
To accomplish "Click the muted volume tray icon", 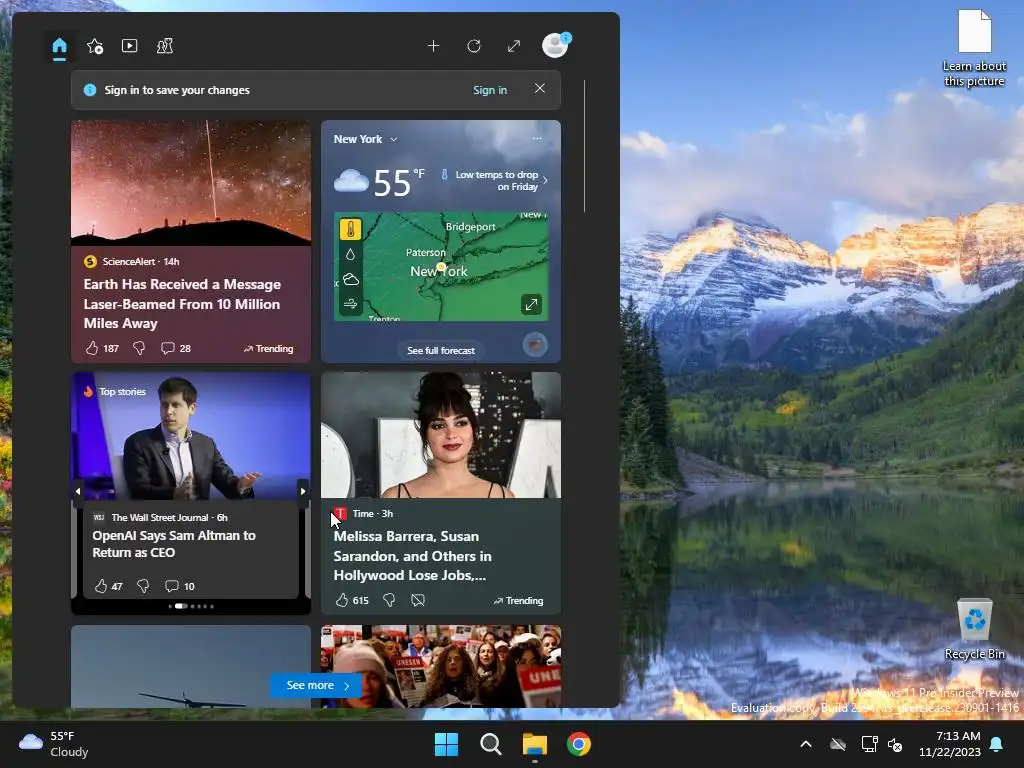I will 895,744.
